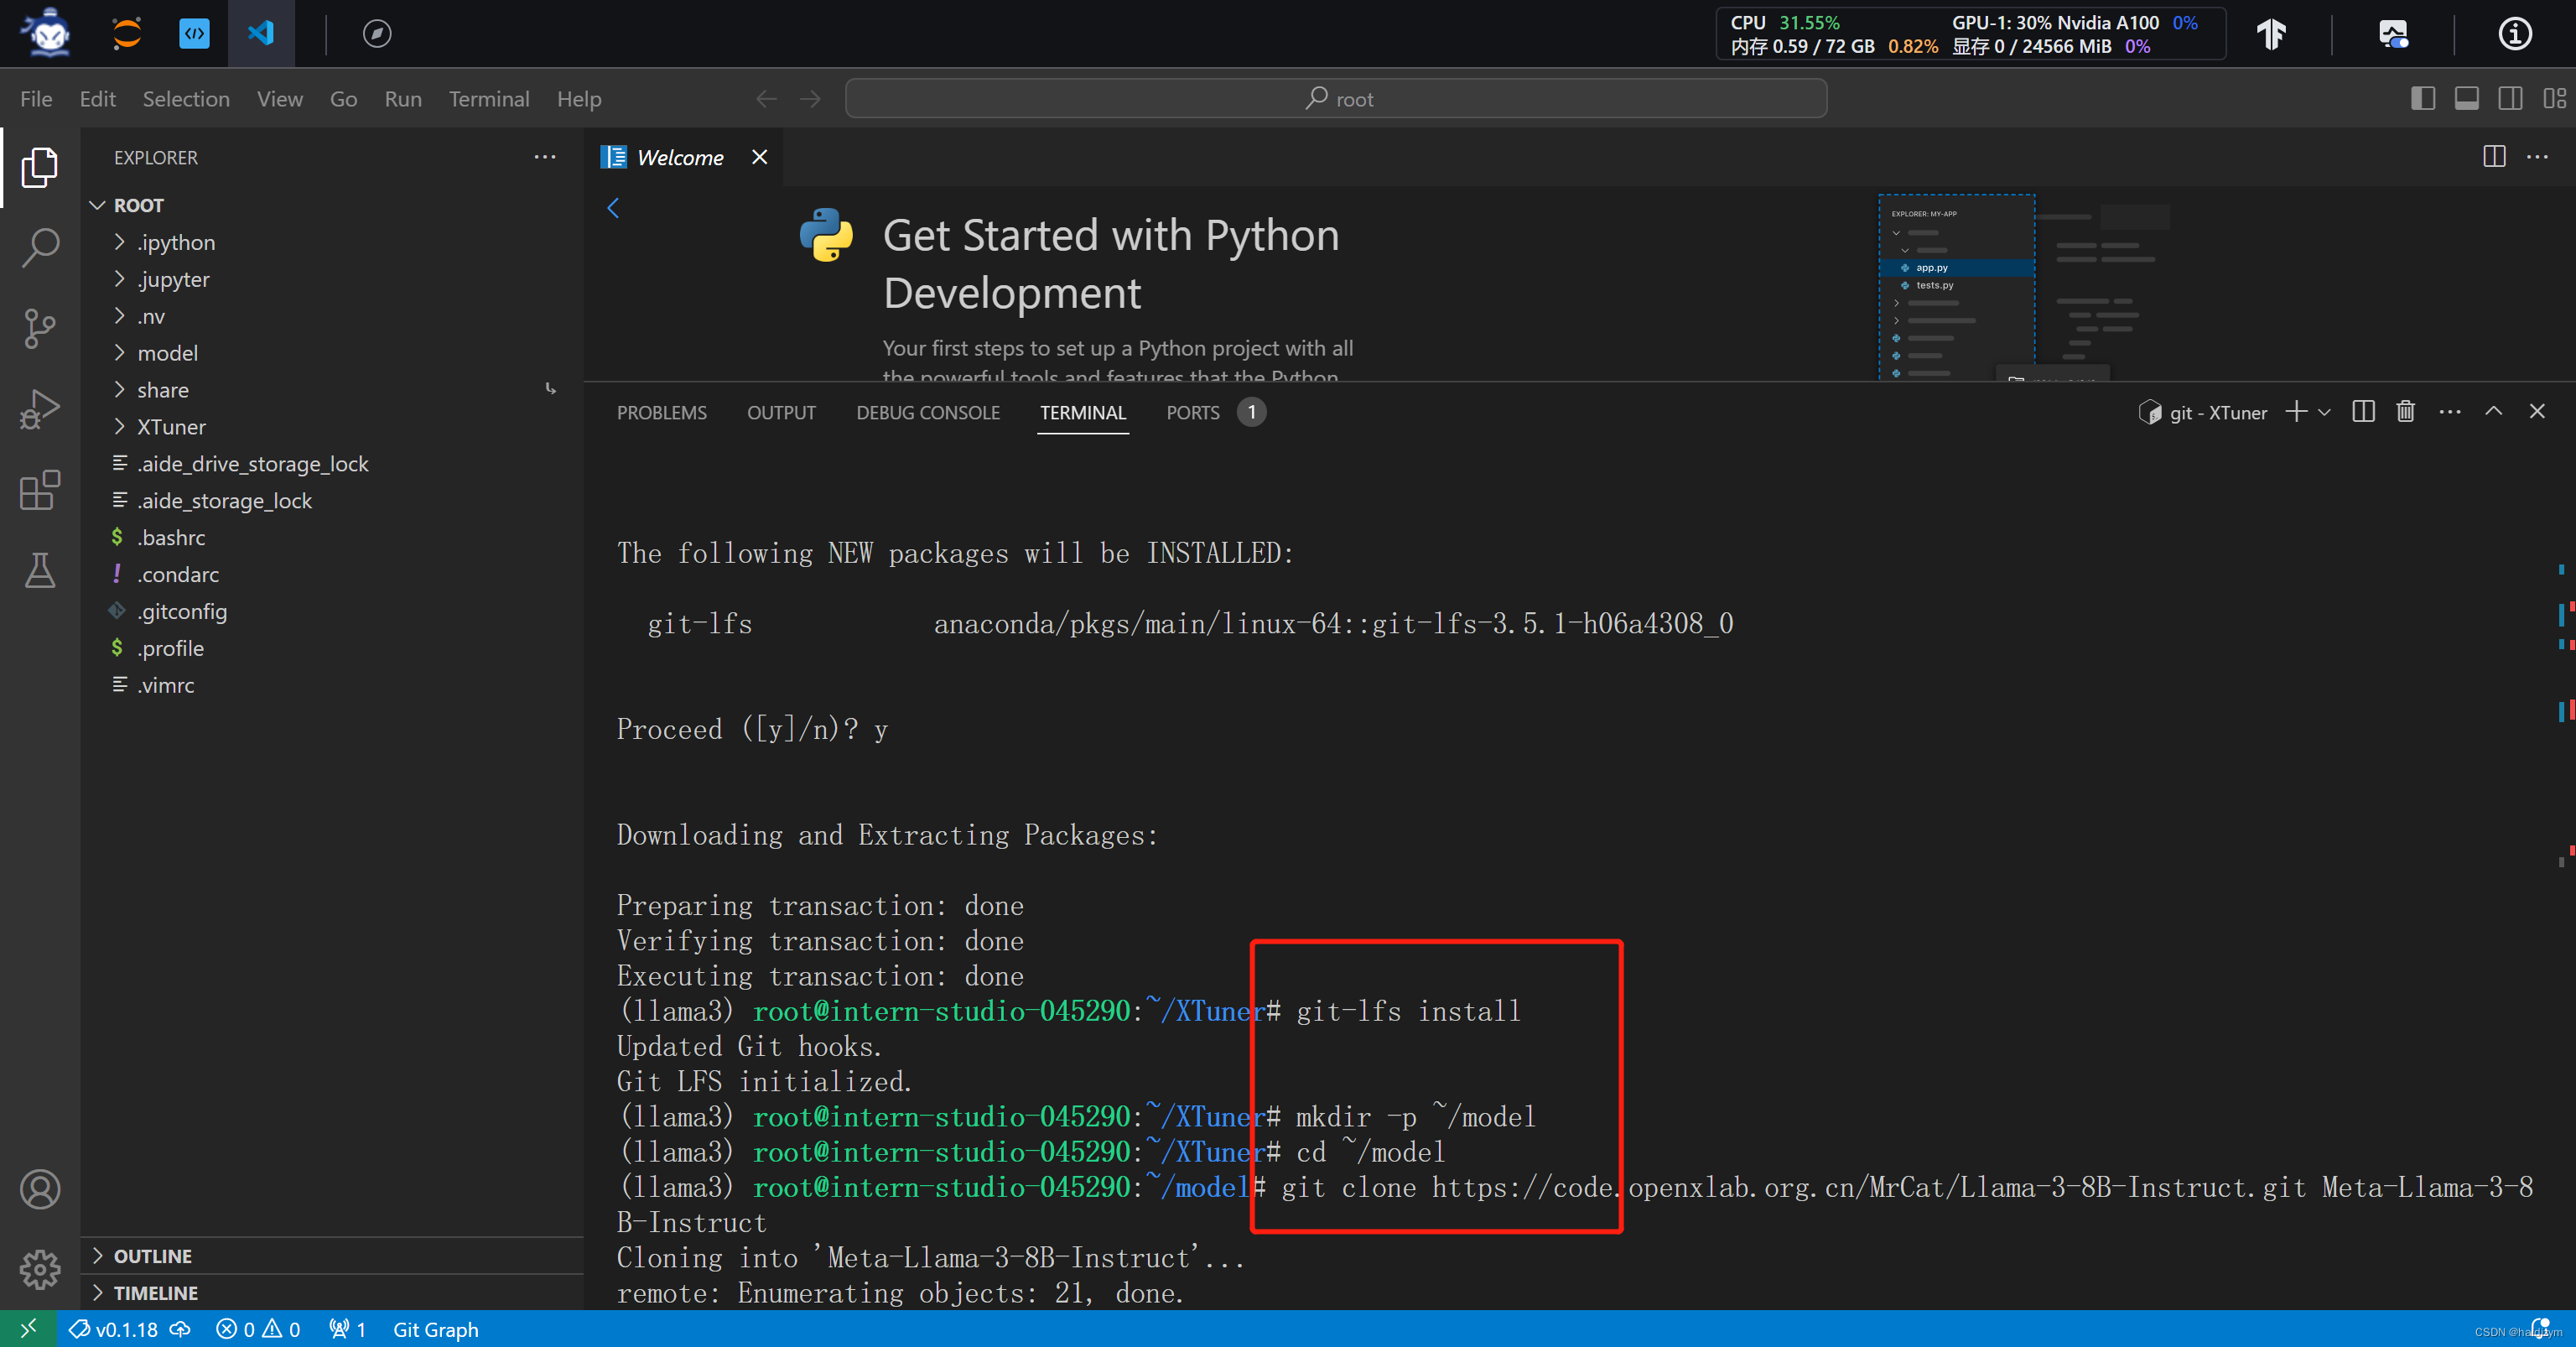2576x1347 pixels.
Task: Expand the share folder
Action: (x=332, y=390)
